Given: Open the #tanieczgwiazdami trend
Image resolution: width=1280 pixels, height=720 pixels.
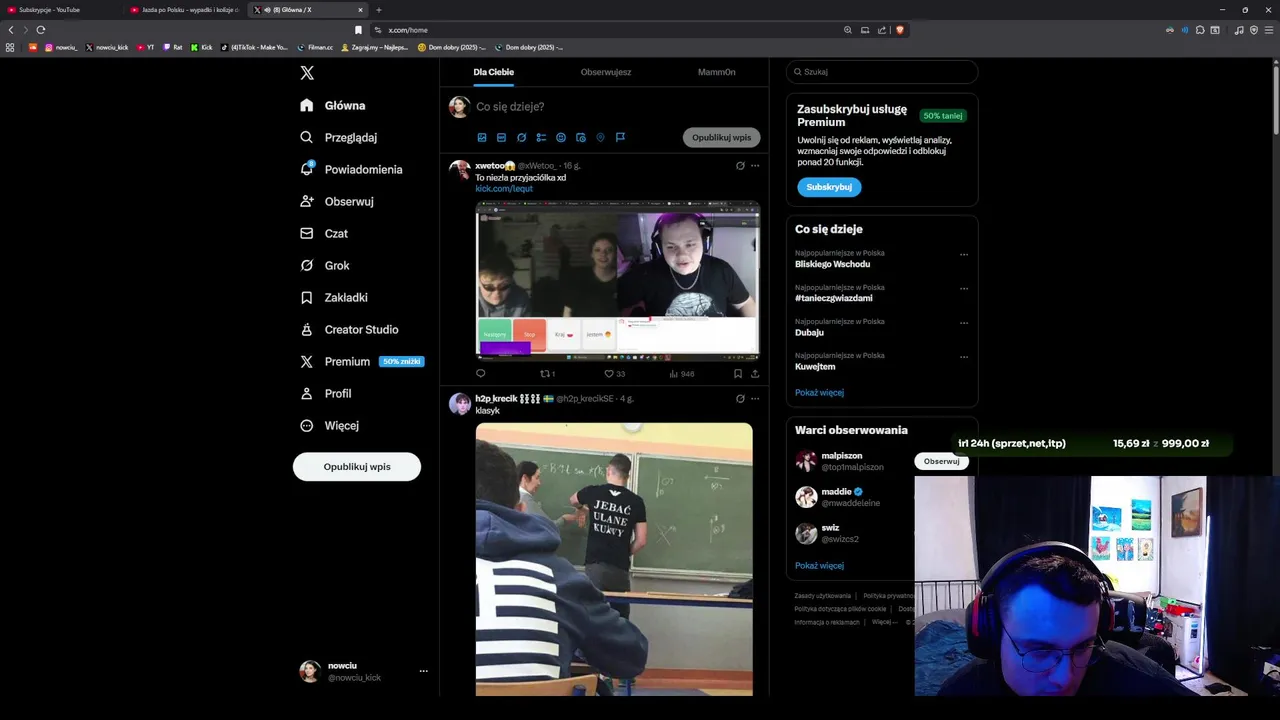Looking at the screenshot, I should [x=833, y=298].
